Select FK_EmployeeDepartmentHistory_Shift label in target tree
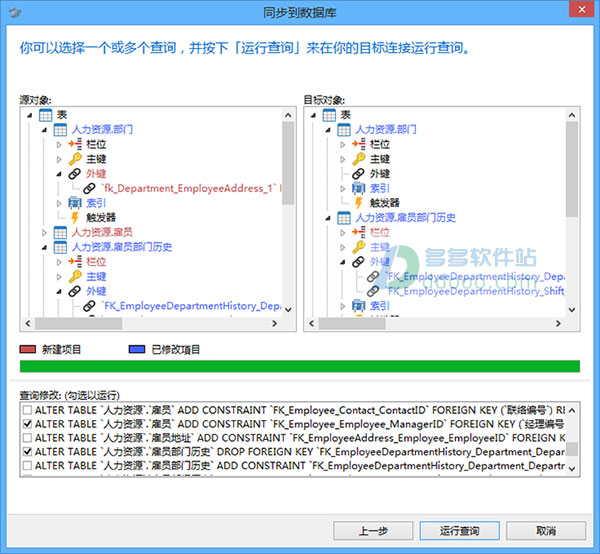This screenshot has width=600, height=554. point(476,291)
